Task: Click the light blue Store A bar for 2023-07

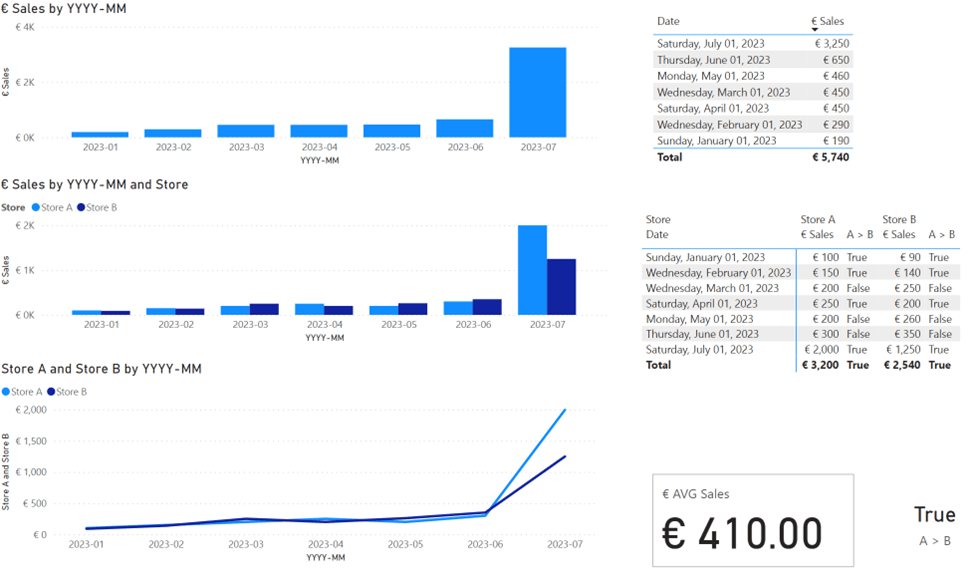Action: 532,270
